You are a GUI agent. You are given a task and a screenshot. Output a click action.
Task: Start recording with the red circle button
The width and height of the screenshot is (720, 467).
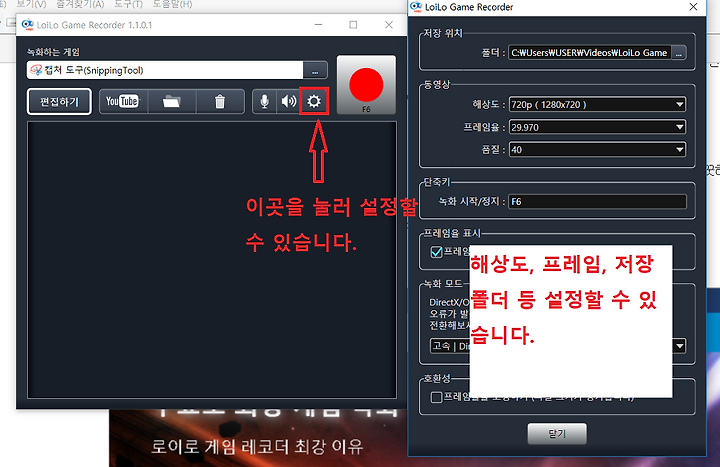tap(366, 85)
